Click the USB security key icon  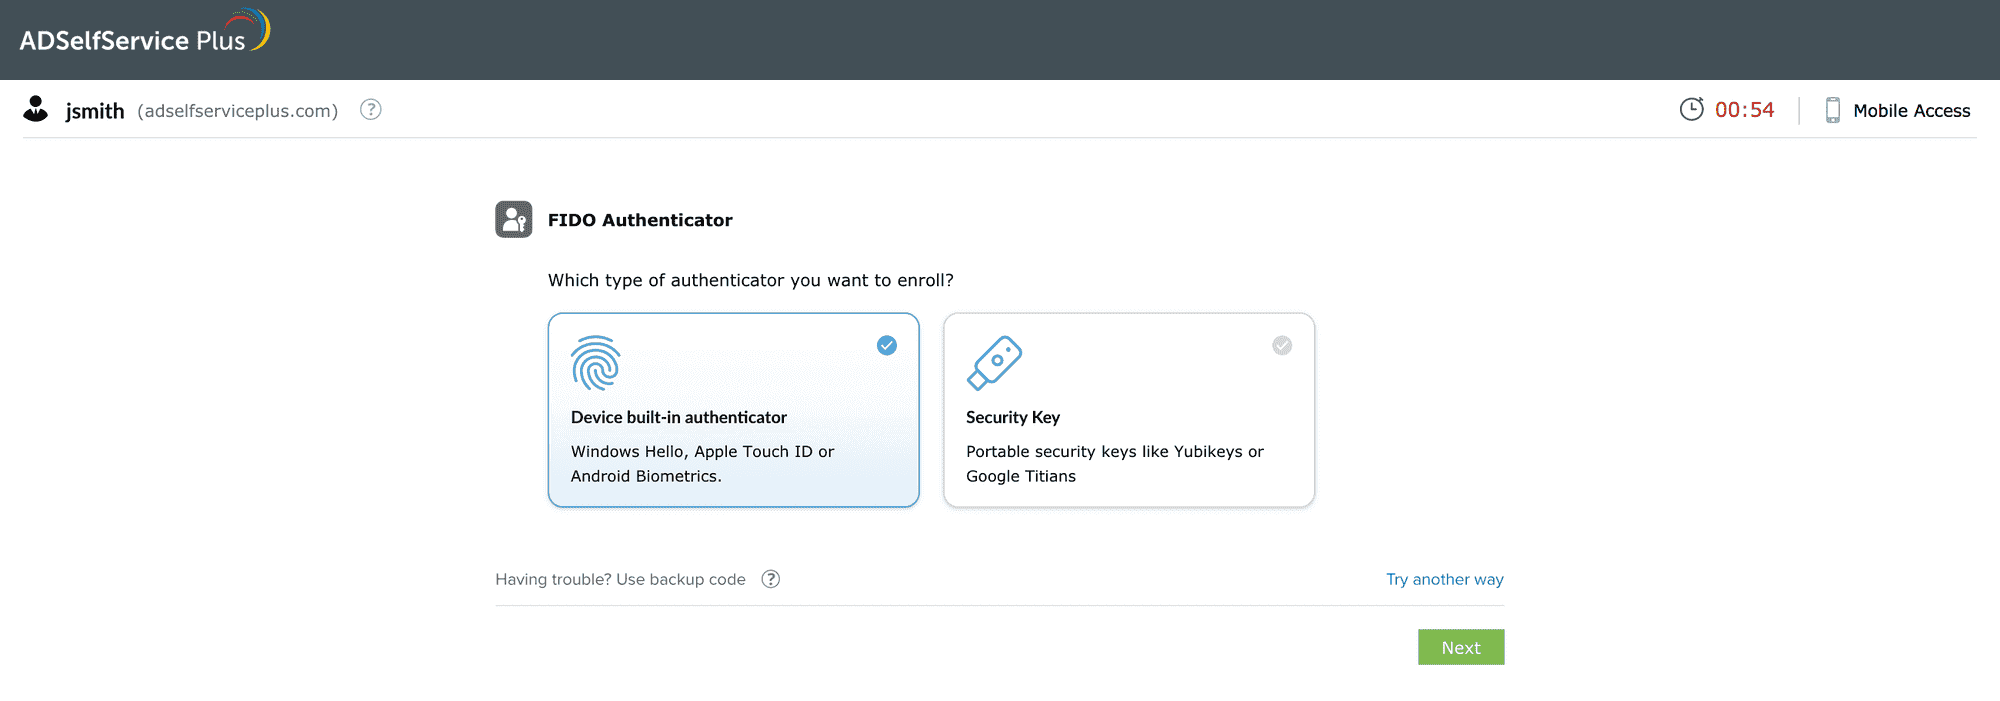tap(994, 362)
